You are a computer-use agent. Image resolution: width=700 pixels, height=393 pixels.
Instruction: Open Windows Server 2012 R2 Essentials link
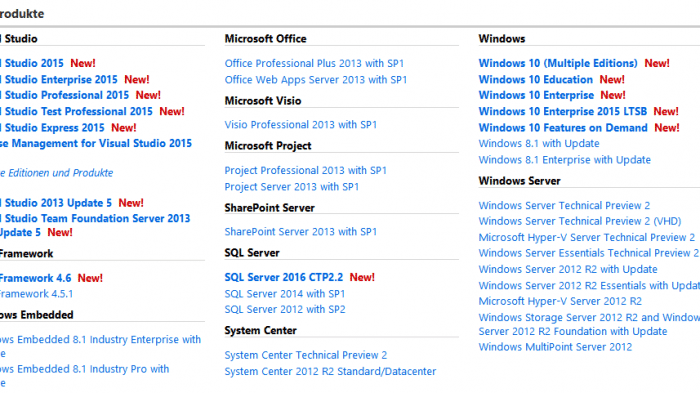point(589,285)
